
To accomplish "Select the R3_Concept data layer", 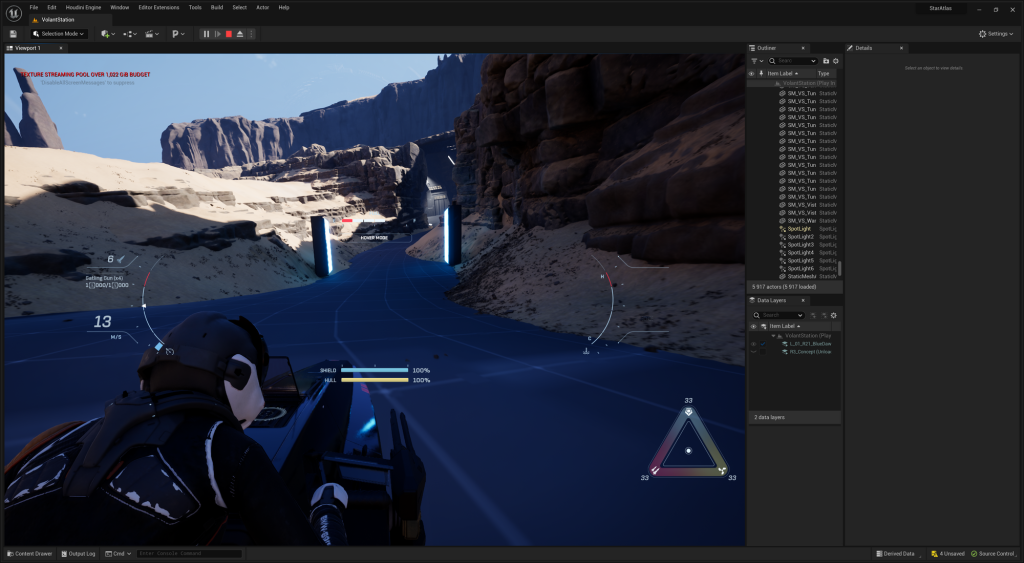I will 810,352.
